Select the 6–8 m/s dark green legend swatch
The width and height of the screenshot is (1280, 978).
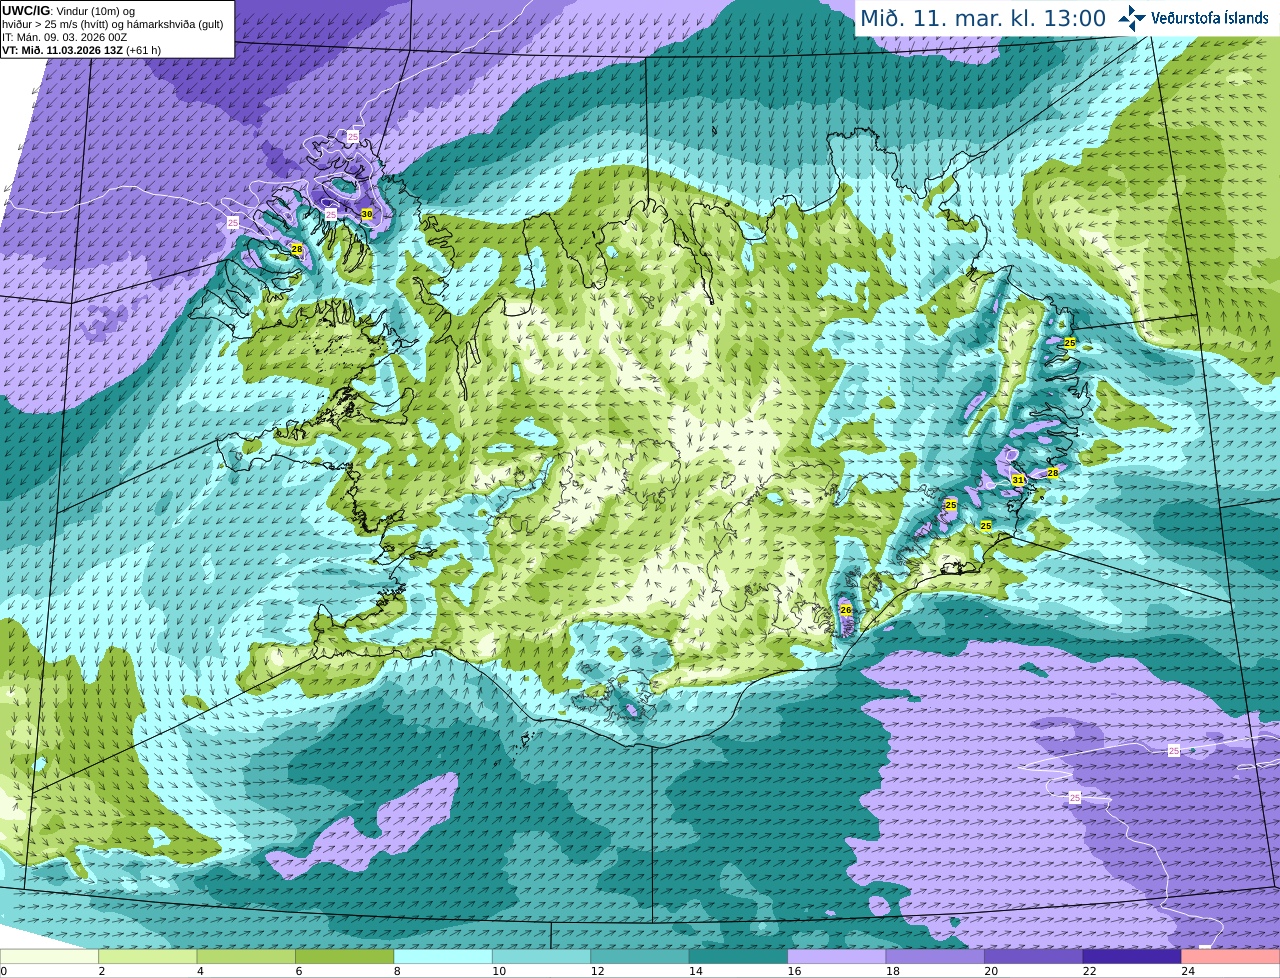[x=345, y=956]
